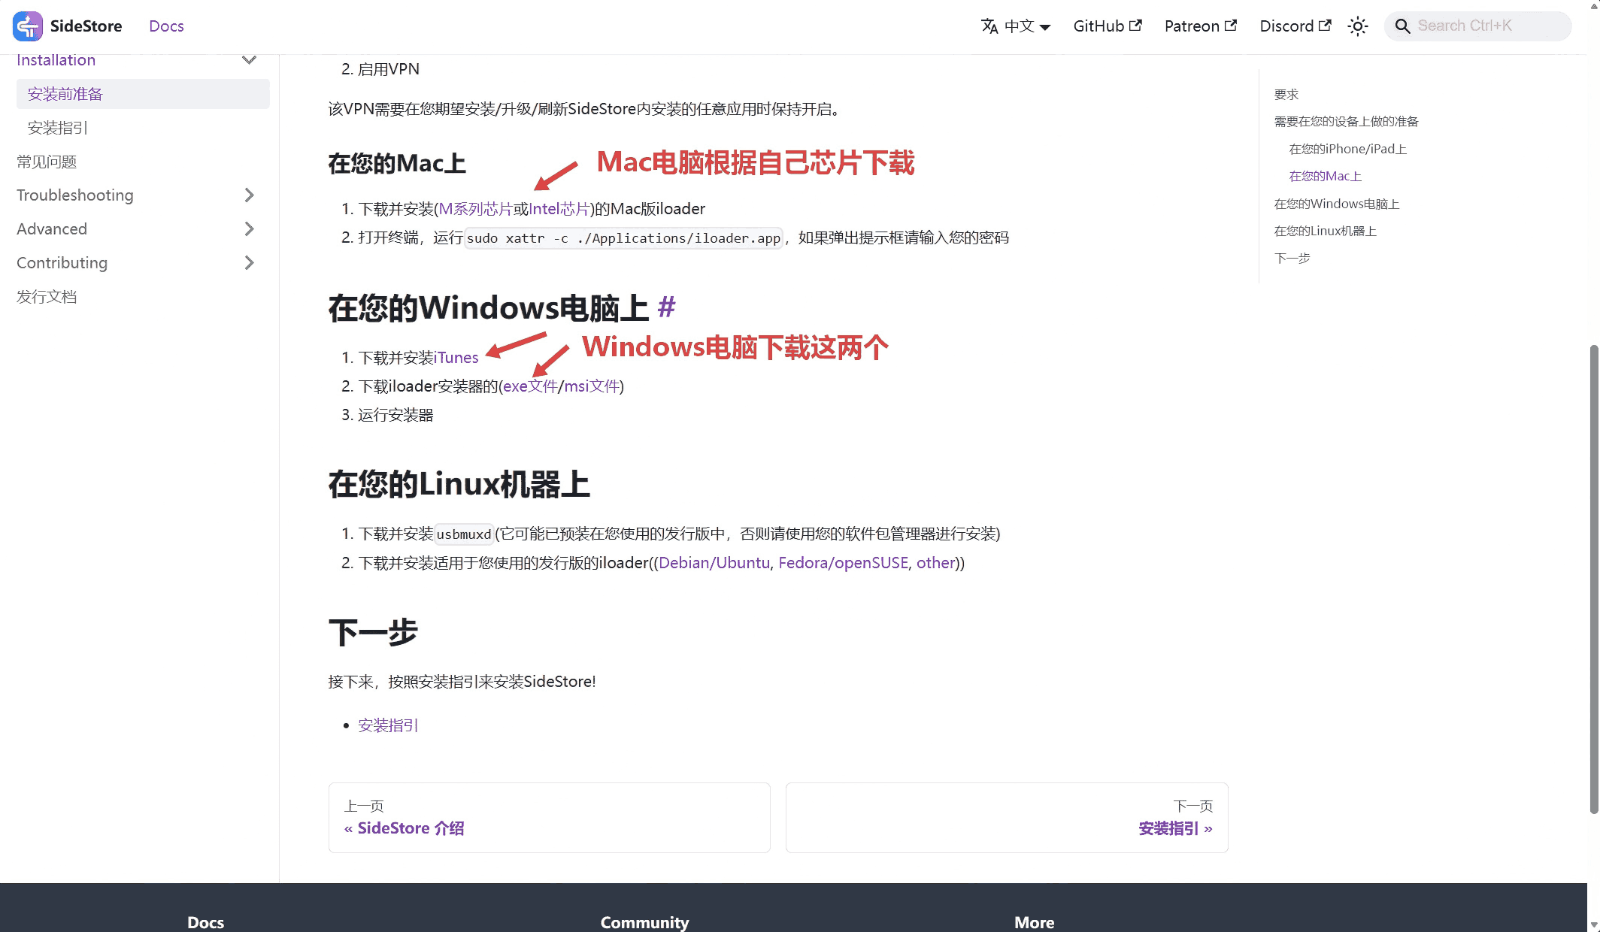
Task: Open Fedora/openSUSE iloader link
Action: (843, 563)
